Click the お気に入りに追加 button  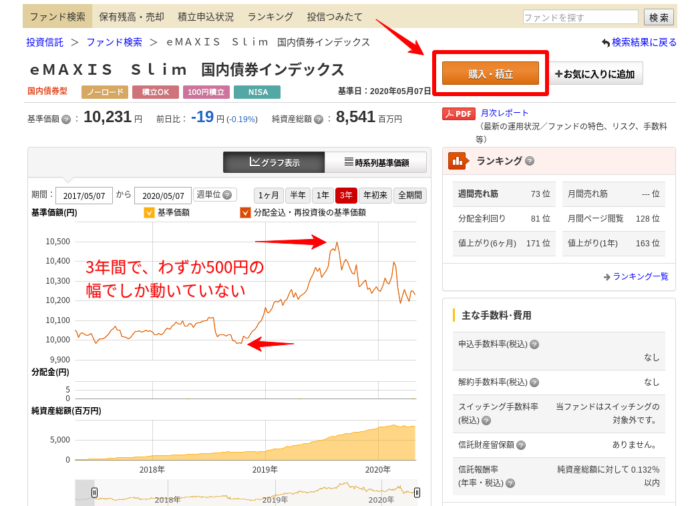tap(595, 74)
